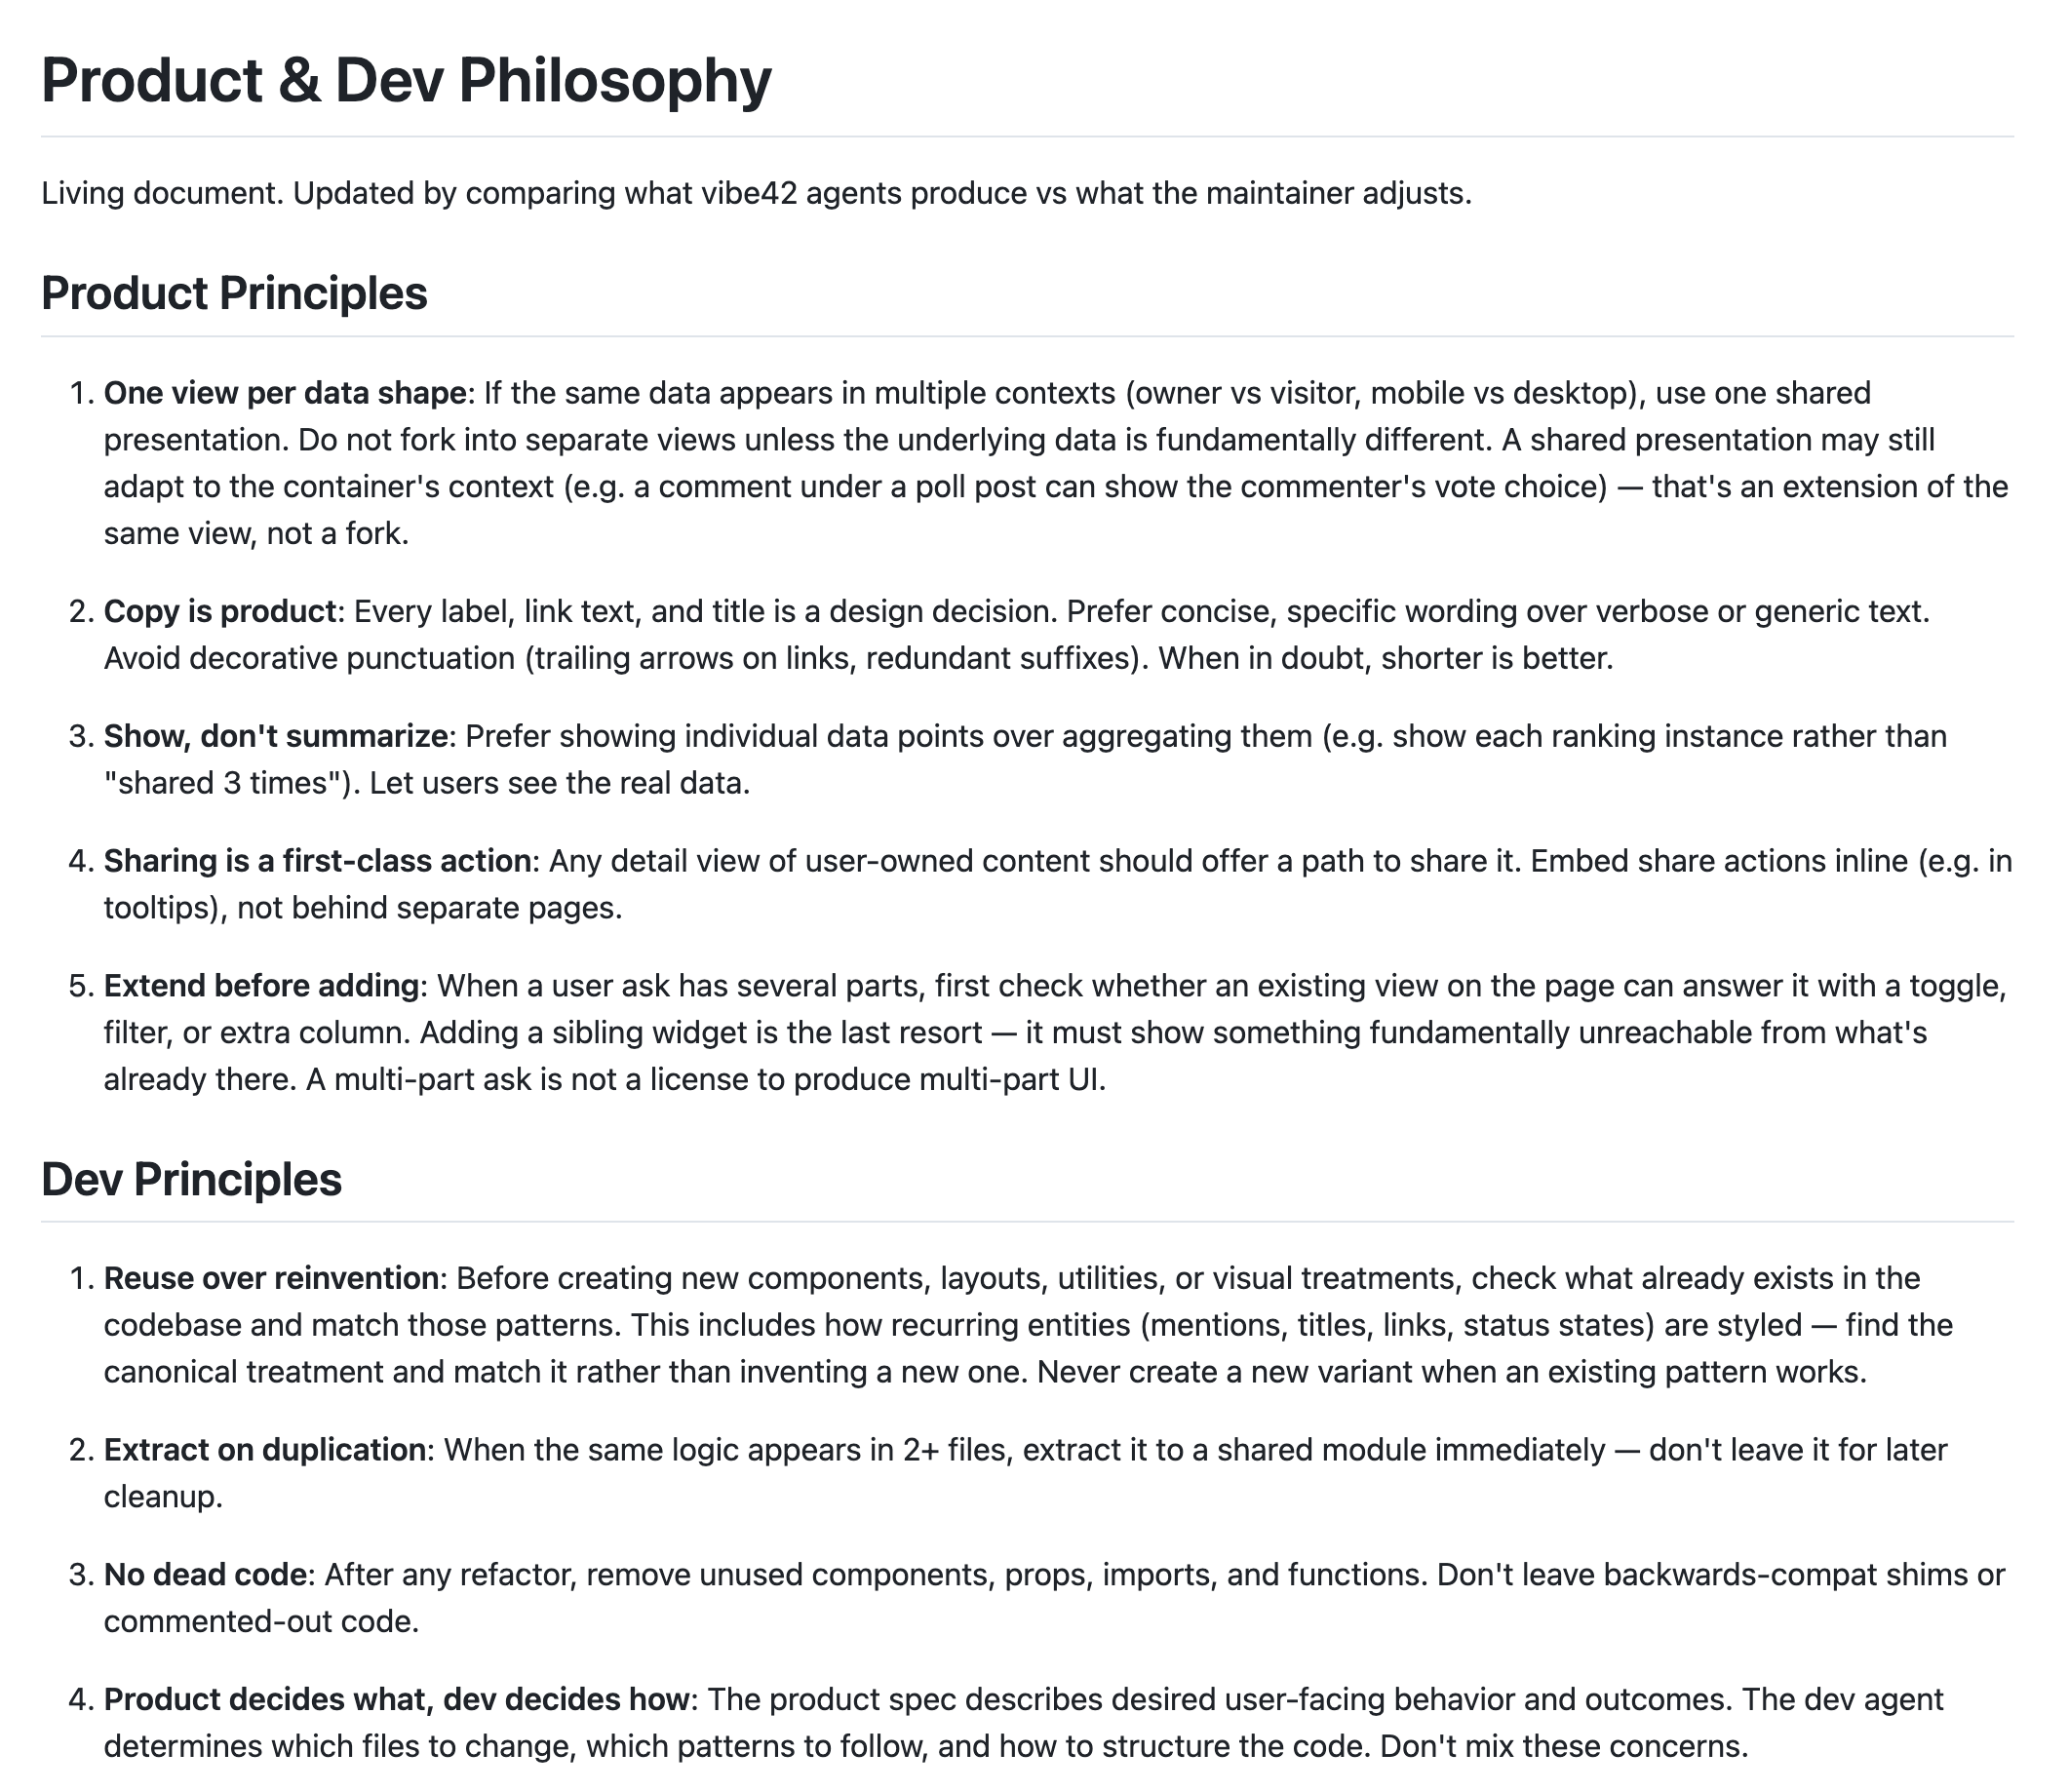Image resolution: width=2069 pixels, height=1792 pixels.
Task: Click the bold 'Copy is product' text
Action: pos(220,611)
